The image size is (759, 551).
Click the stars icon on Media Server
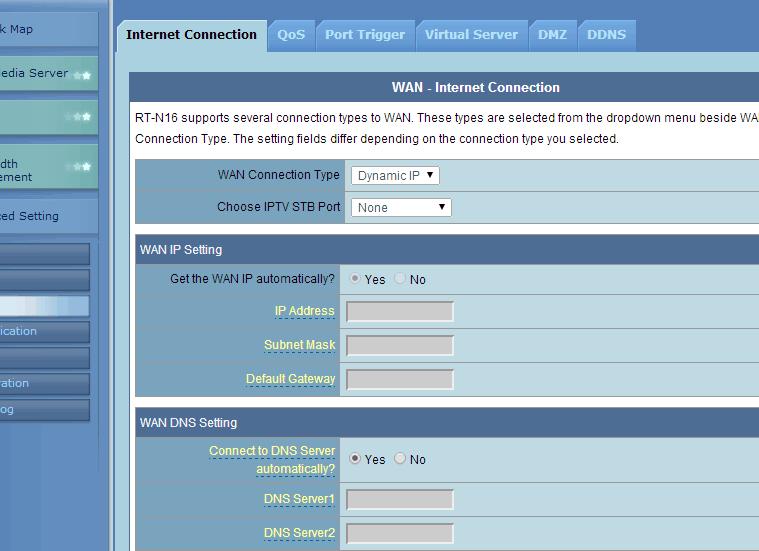tap(82, 75)
